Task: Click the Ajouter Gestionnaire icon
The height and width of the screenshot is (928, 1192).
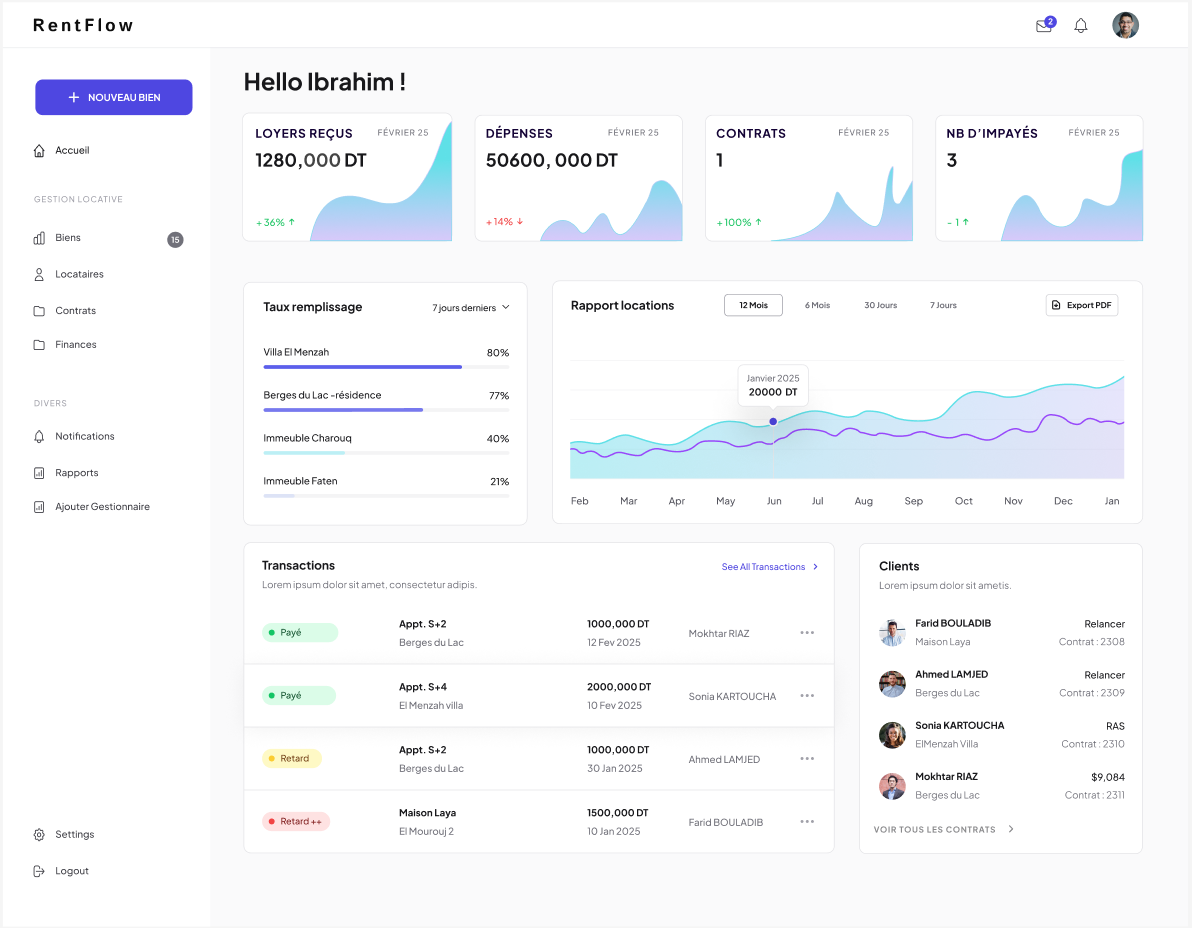Action: (39, 507)
